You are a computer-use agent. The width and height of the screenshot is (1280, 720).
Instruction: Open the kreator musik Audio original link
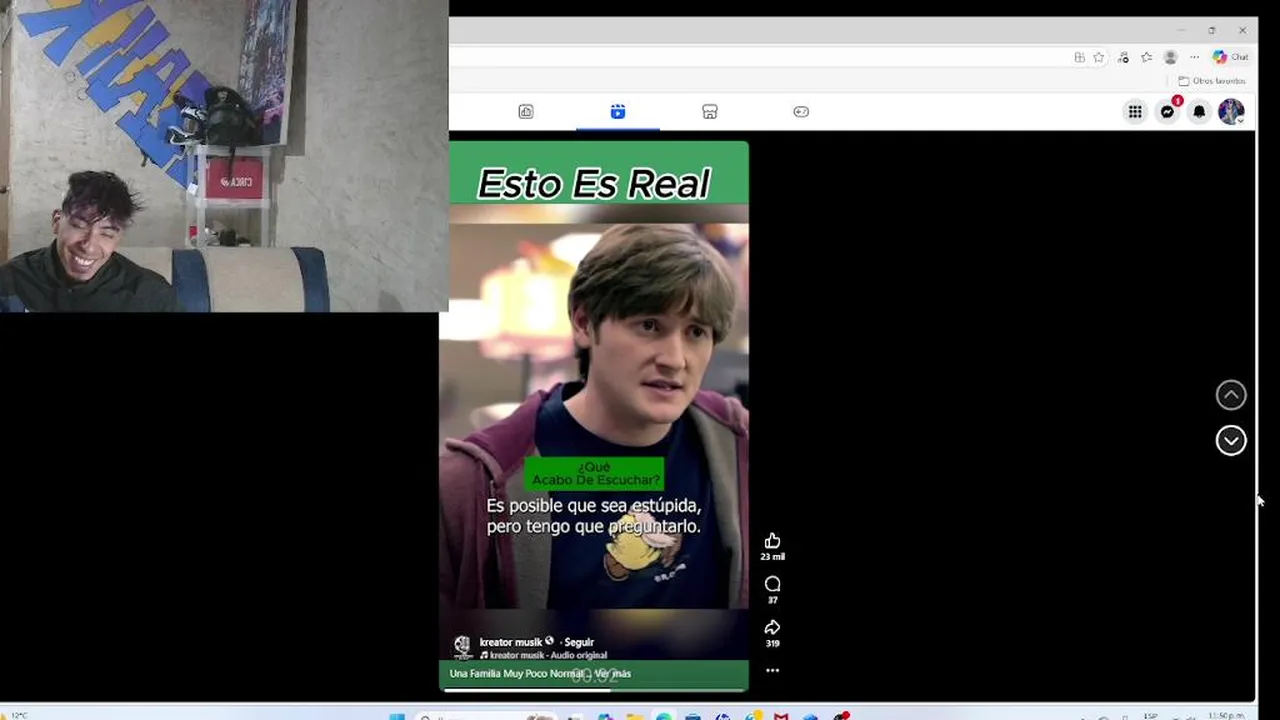(x=548, y=655)
